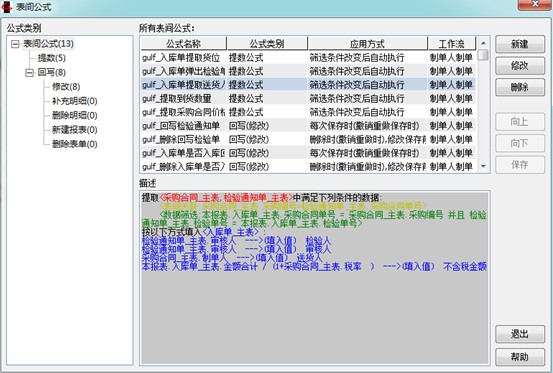Select the 补充明细(0) category
The height and width of the screenshot is (373, 553).
click(x=75, y=101)
